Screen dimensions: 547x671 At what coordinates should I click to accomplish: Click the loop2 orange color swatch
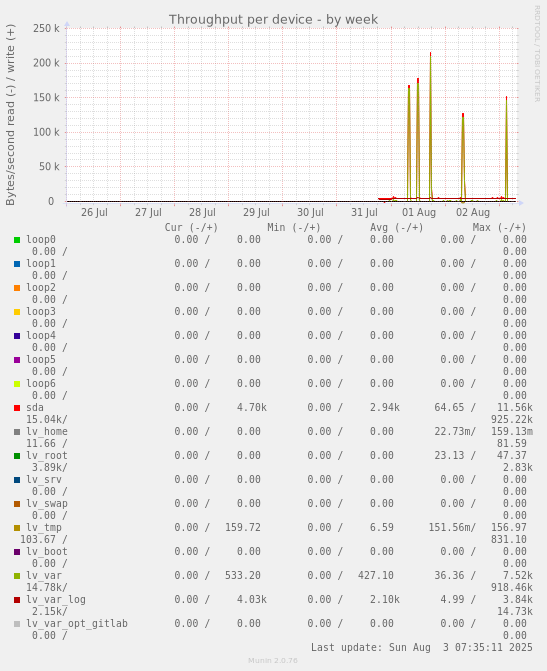tap(17, 288)
